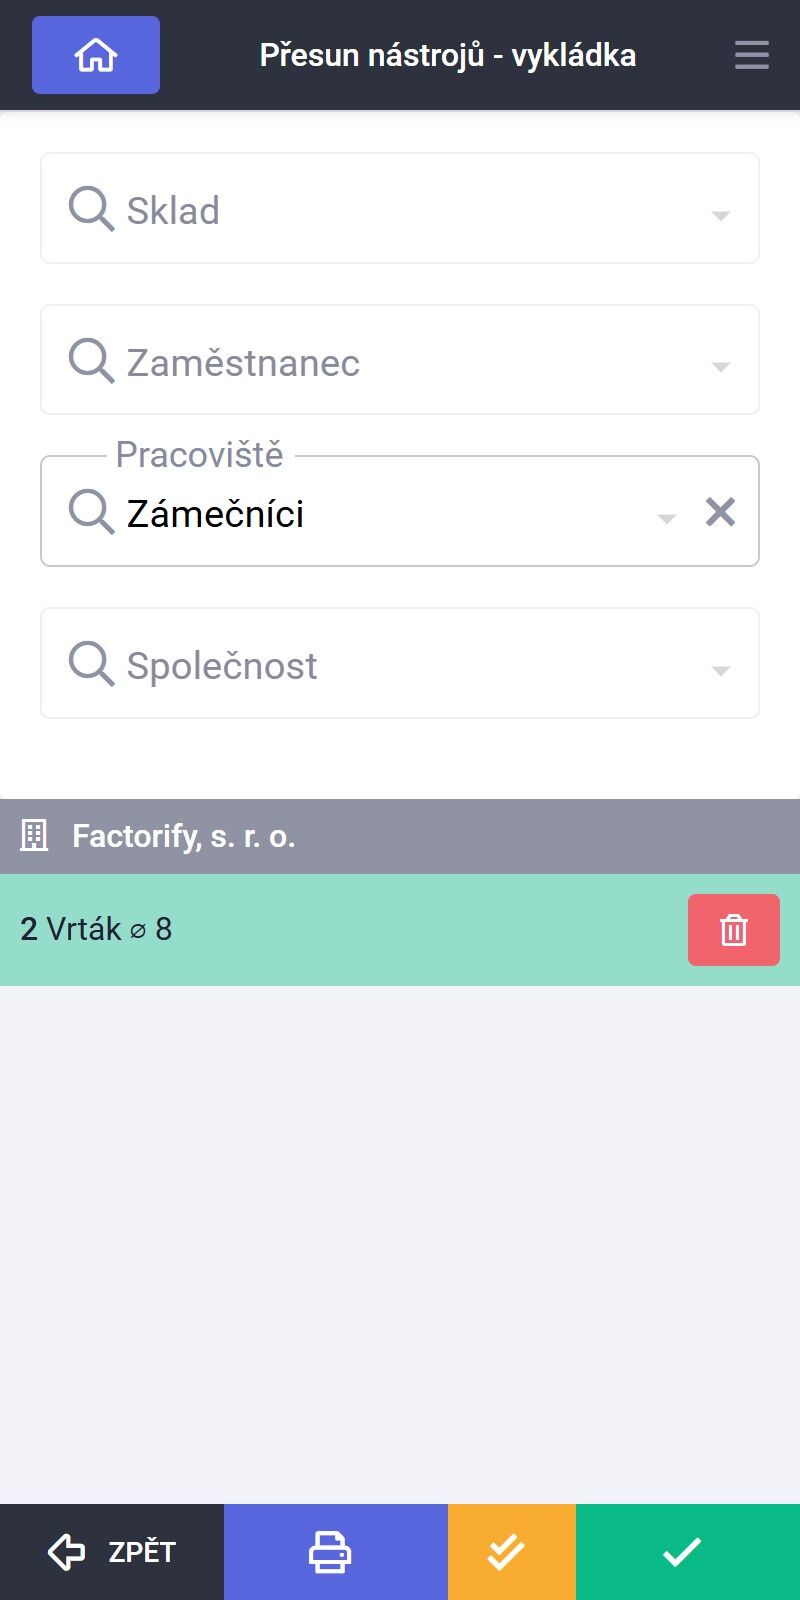Click the magnifier in Společnost field

91,664
